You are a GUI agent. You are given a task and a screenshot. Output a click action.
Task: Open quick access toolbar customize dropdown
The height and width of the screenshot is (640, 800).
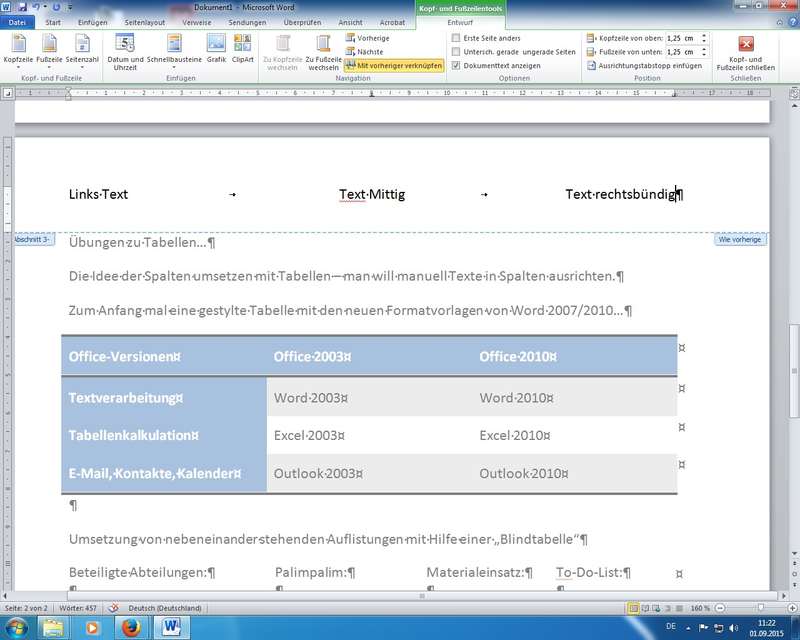70,7
